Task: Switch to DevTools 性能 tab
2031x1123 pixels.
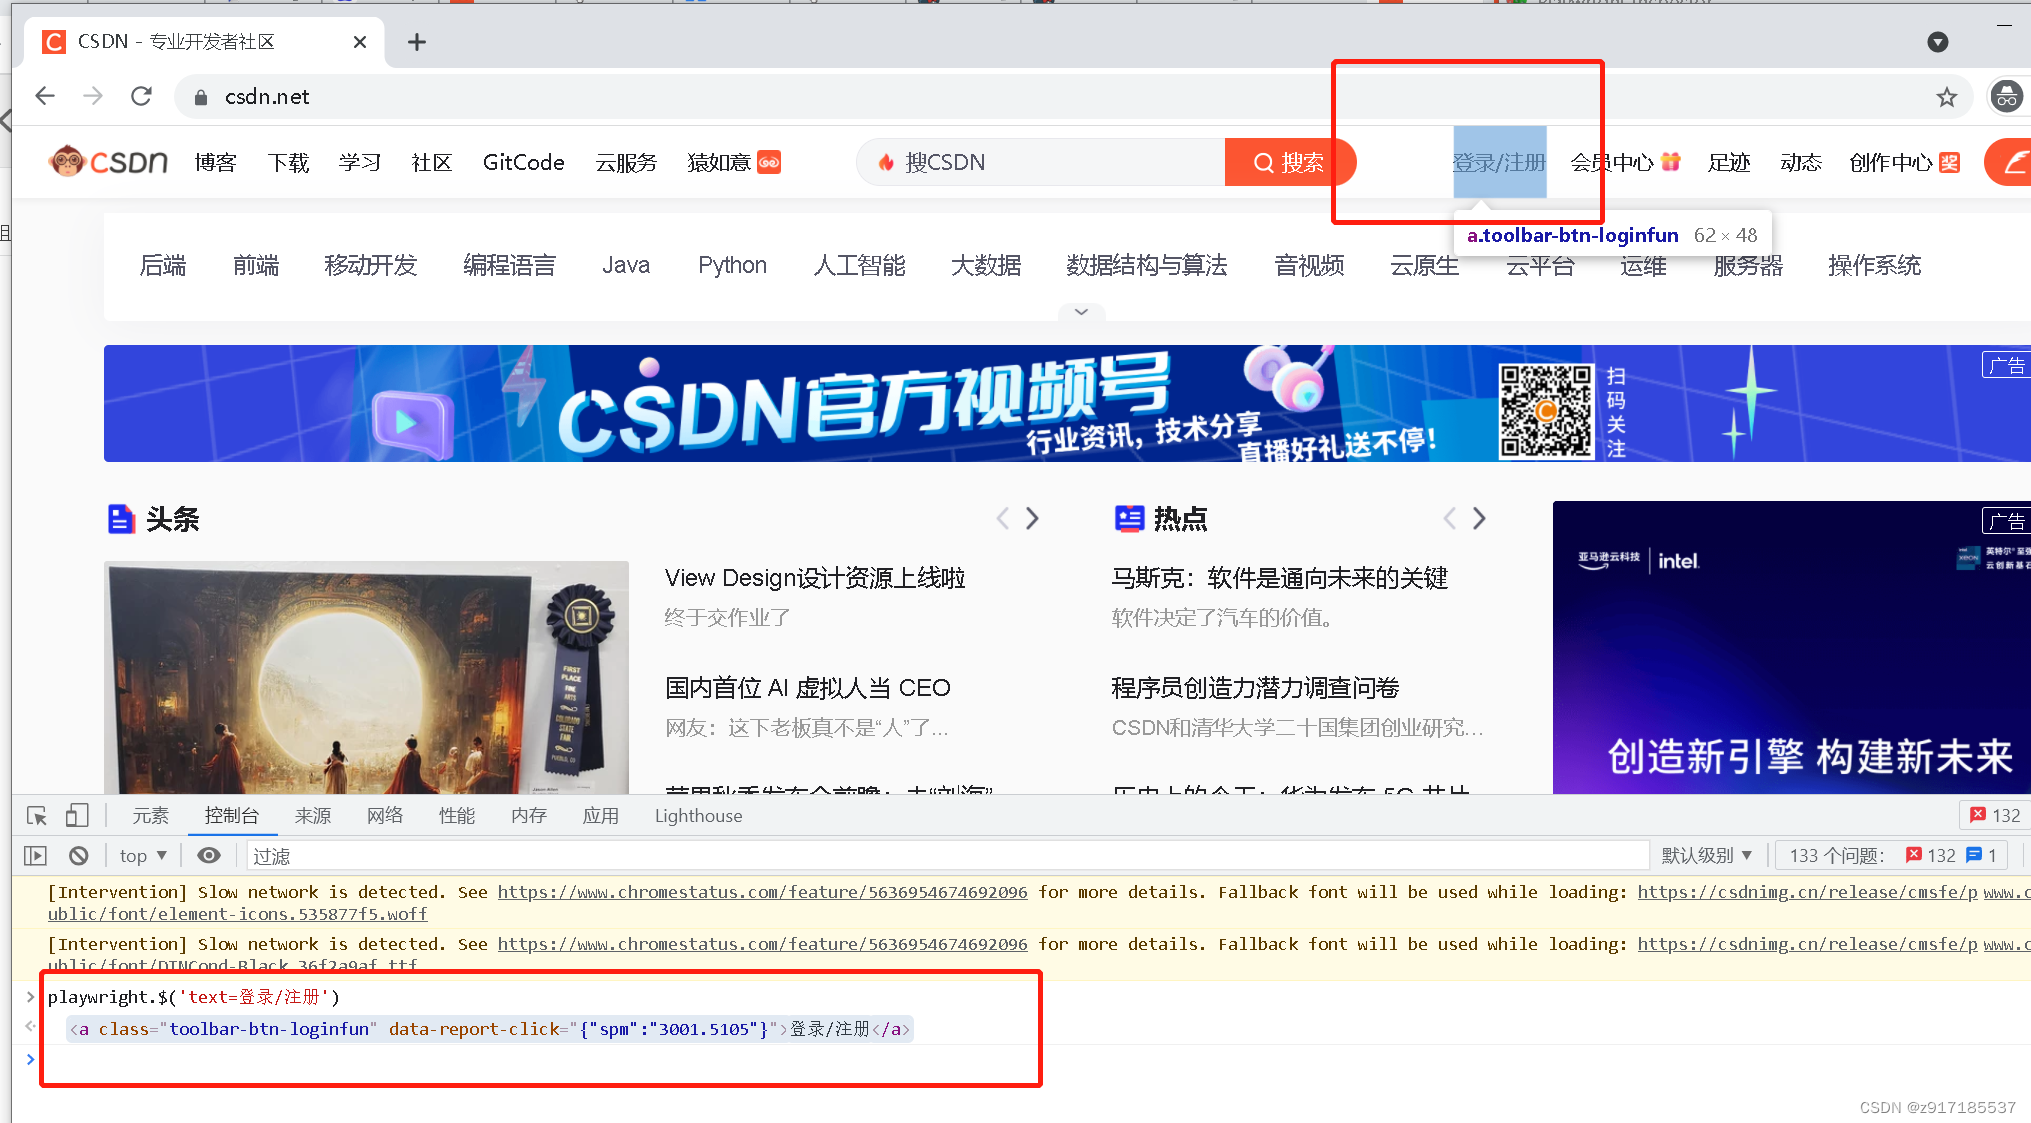Action: pos(457,816)
